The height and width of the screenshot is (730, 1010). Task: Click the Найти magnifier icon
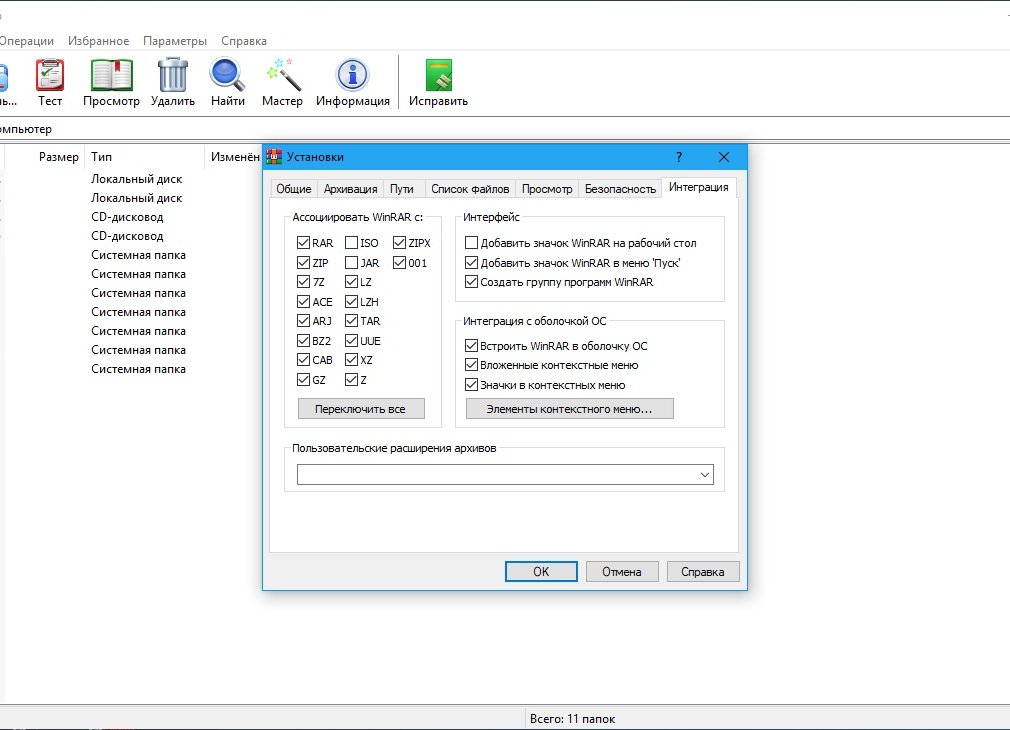227,75
